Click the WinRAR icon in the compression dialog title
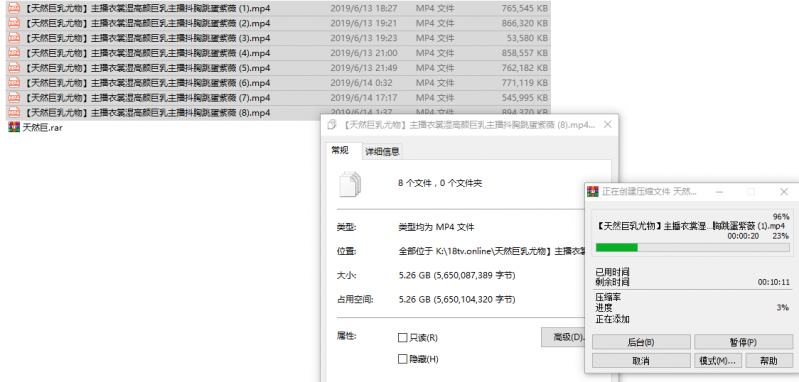Screen dimensions: 799x382 (593, 192)
